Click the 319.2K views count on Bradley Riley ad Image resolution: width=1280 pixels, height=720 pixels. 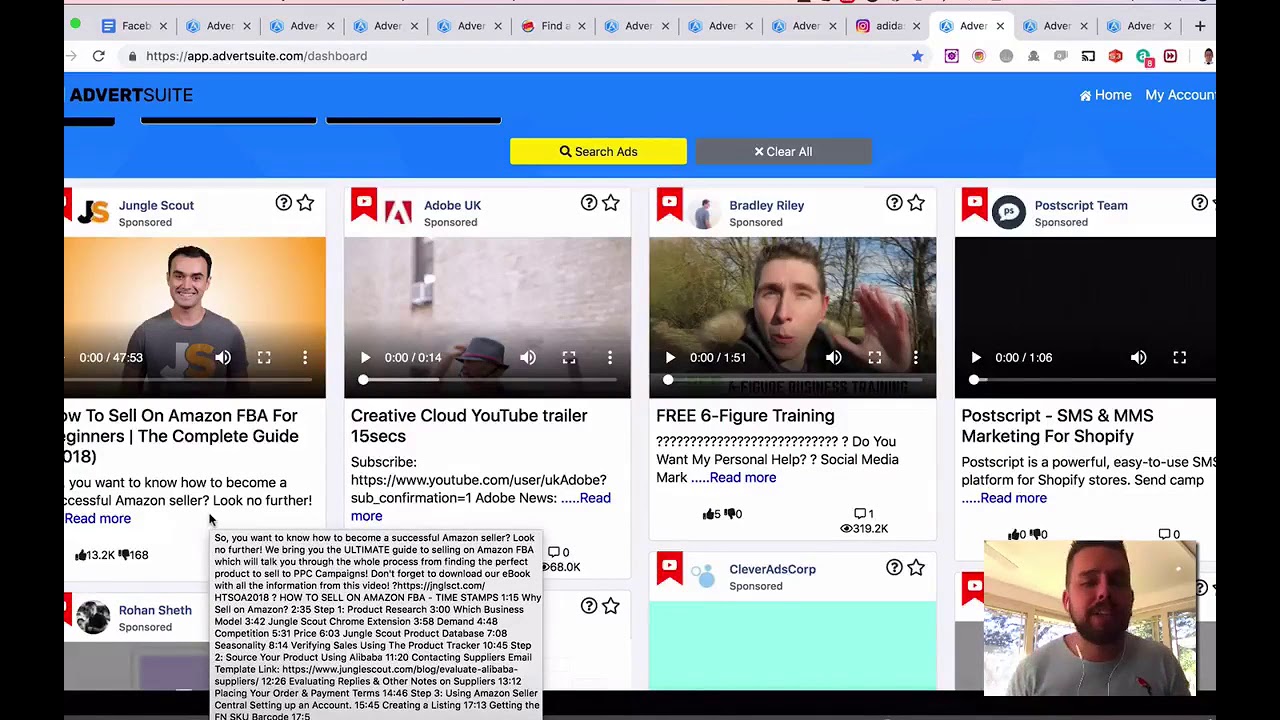(x=864, y=529)
